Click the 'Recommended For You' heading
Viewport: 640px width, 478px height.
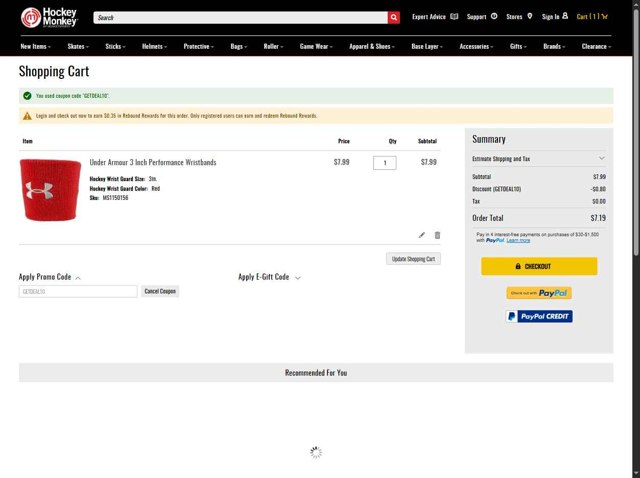tap(316, 373)
